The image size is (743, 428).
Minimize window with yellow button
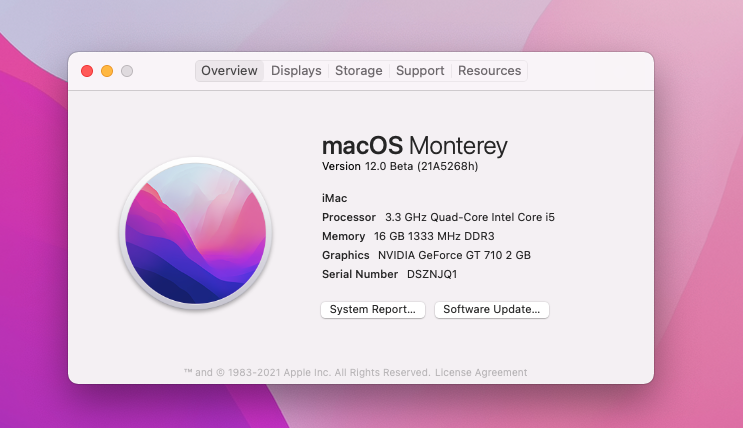point(107,71)
